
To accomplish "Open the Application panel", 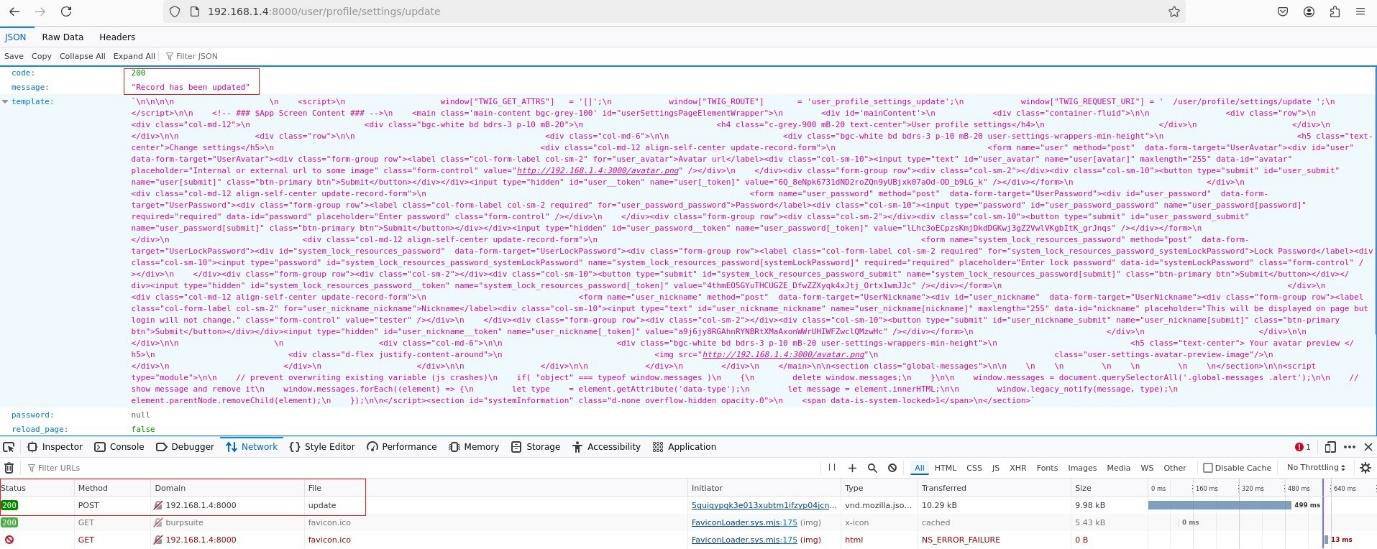I will point(684,447).
